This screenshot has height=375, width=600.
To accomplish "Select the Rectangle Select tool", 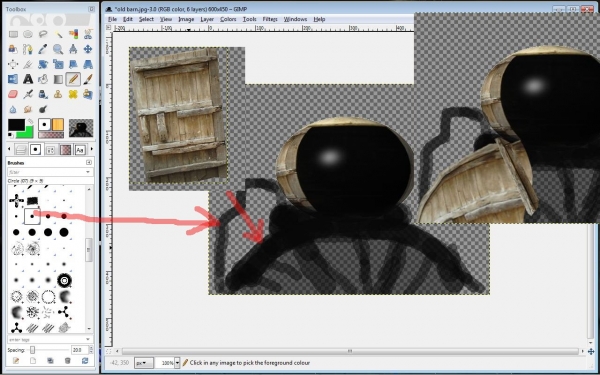I will pos(13,34).
